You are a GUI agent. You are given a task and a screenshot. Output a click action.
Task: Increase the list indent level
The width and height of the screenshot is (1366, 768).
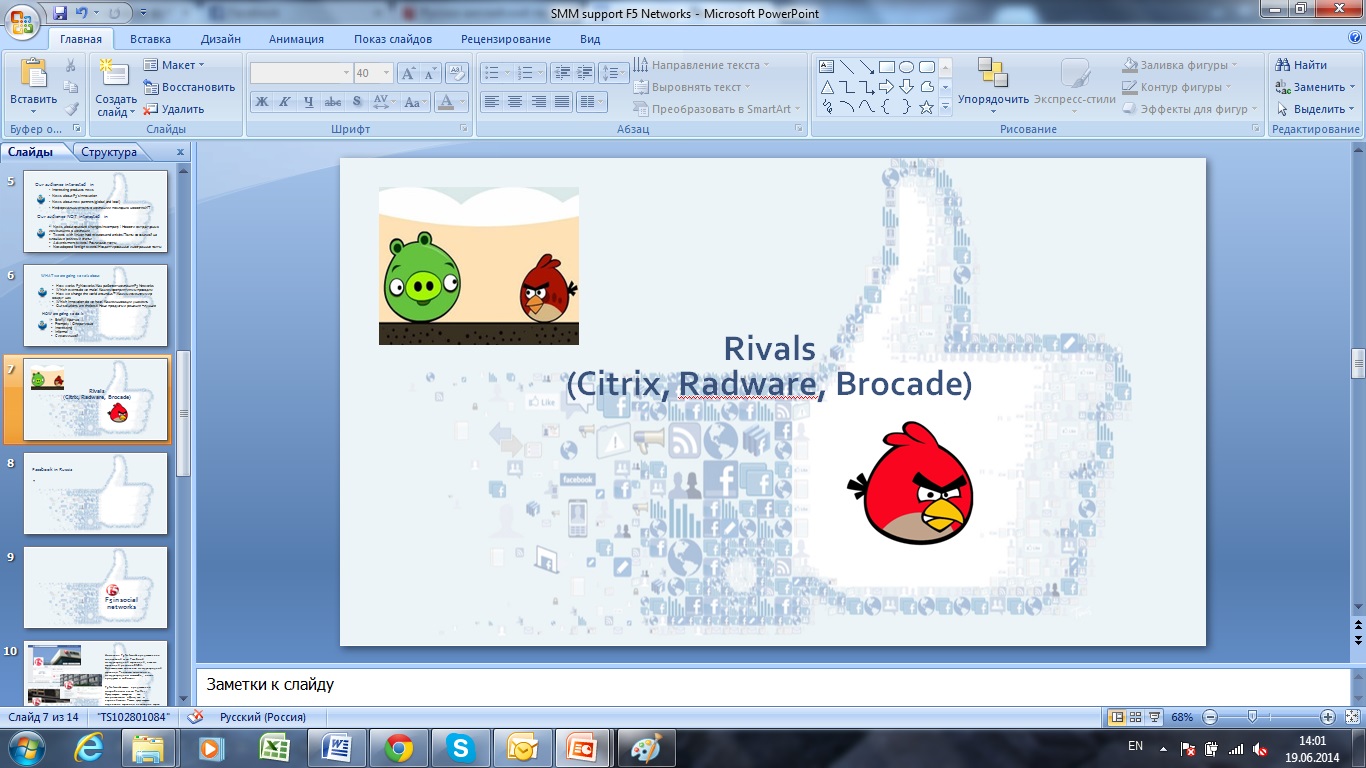(585, 73)
